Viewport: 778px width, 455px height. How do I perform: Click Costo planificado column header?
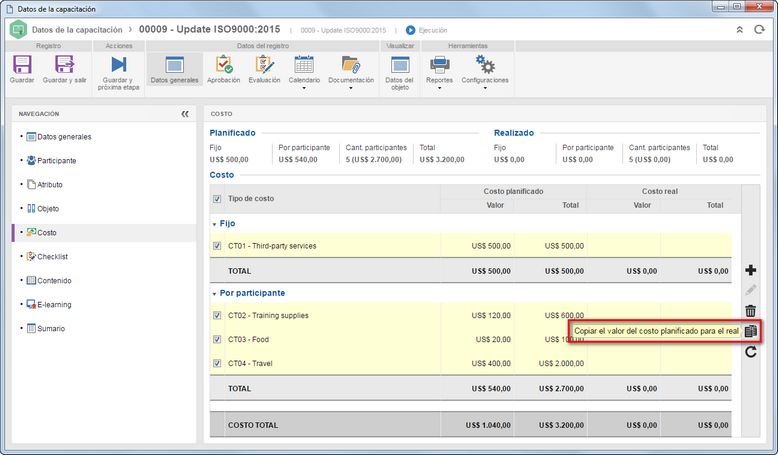513,191
